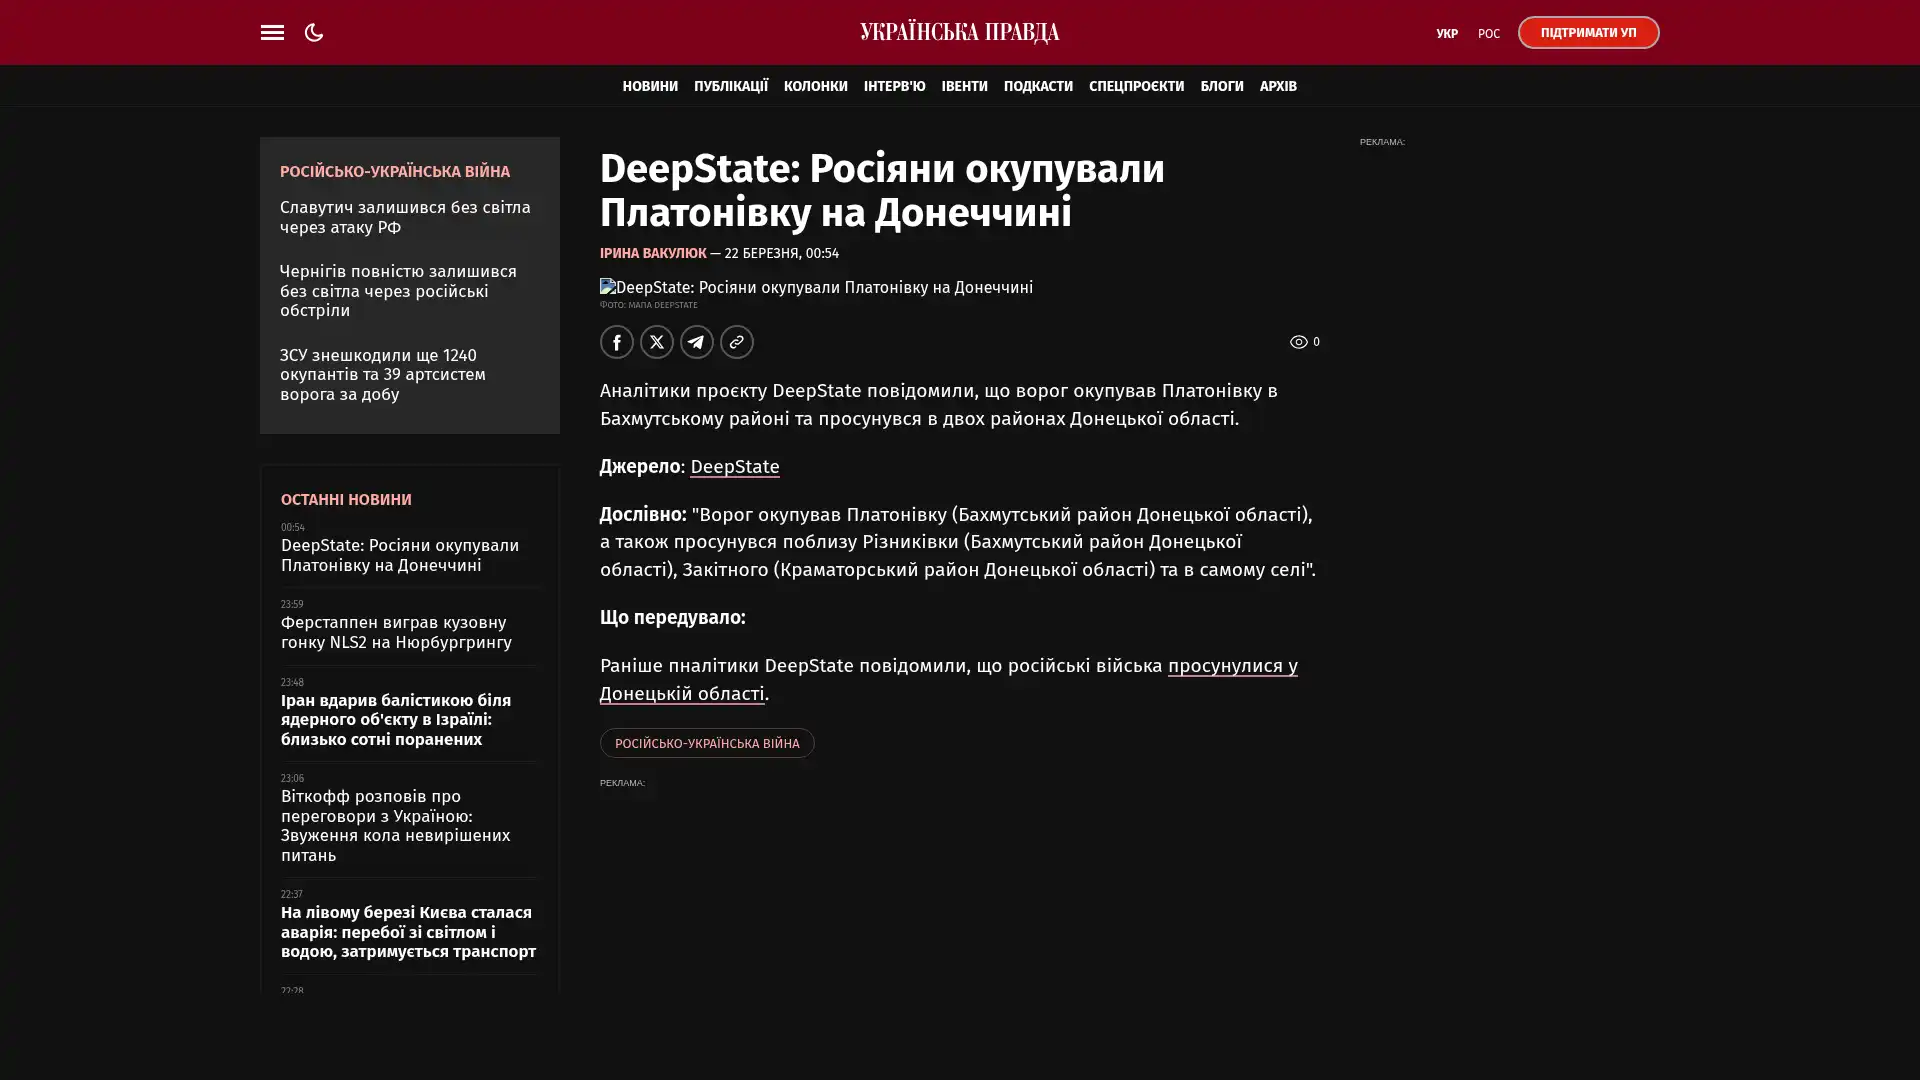Open the Новини menu item
The height and width of the screenshot is (1080, 1920).
click(650, 86)
